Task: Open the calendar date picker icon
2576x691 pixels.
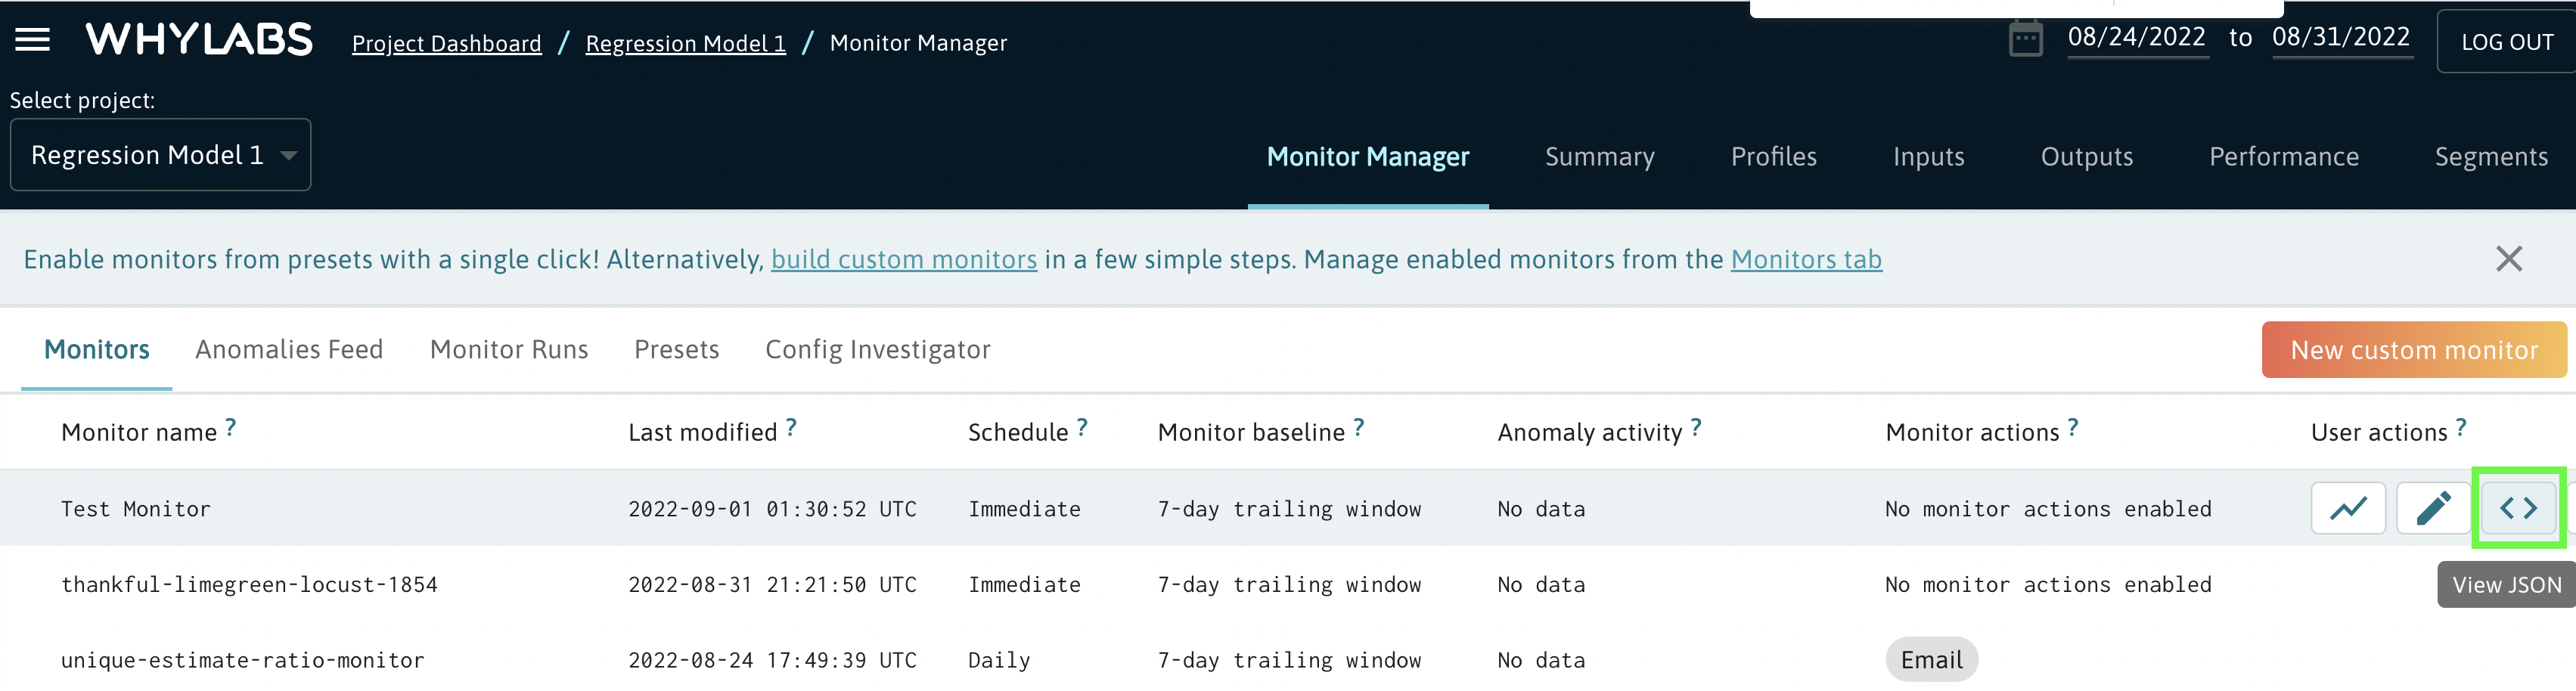Action: (x=2026, y=39)
